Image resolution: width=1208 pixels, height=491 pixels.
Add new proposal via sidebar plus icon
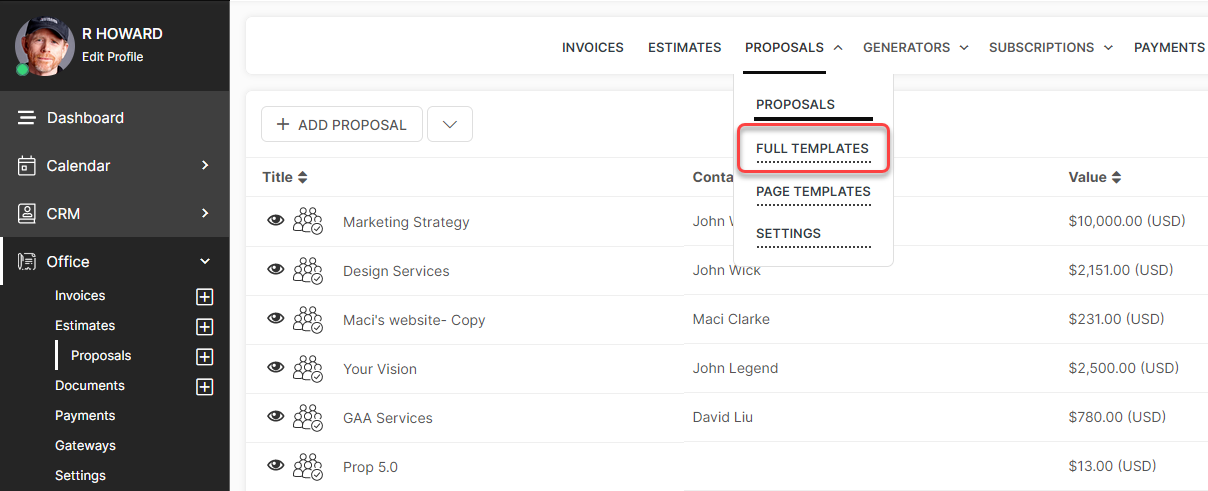(205, 357)
